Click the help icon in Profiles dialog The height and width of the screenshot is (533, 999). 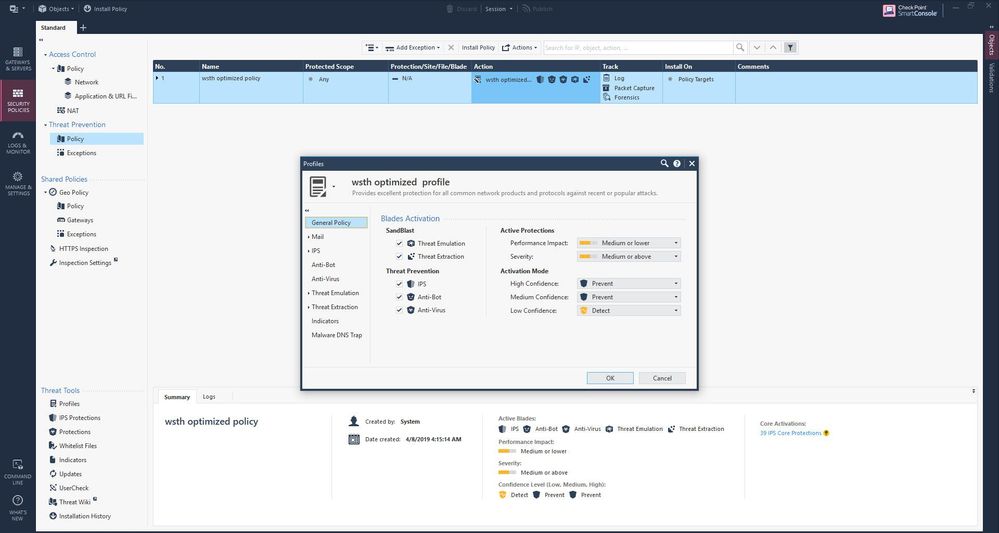click(x=677, y=163)
